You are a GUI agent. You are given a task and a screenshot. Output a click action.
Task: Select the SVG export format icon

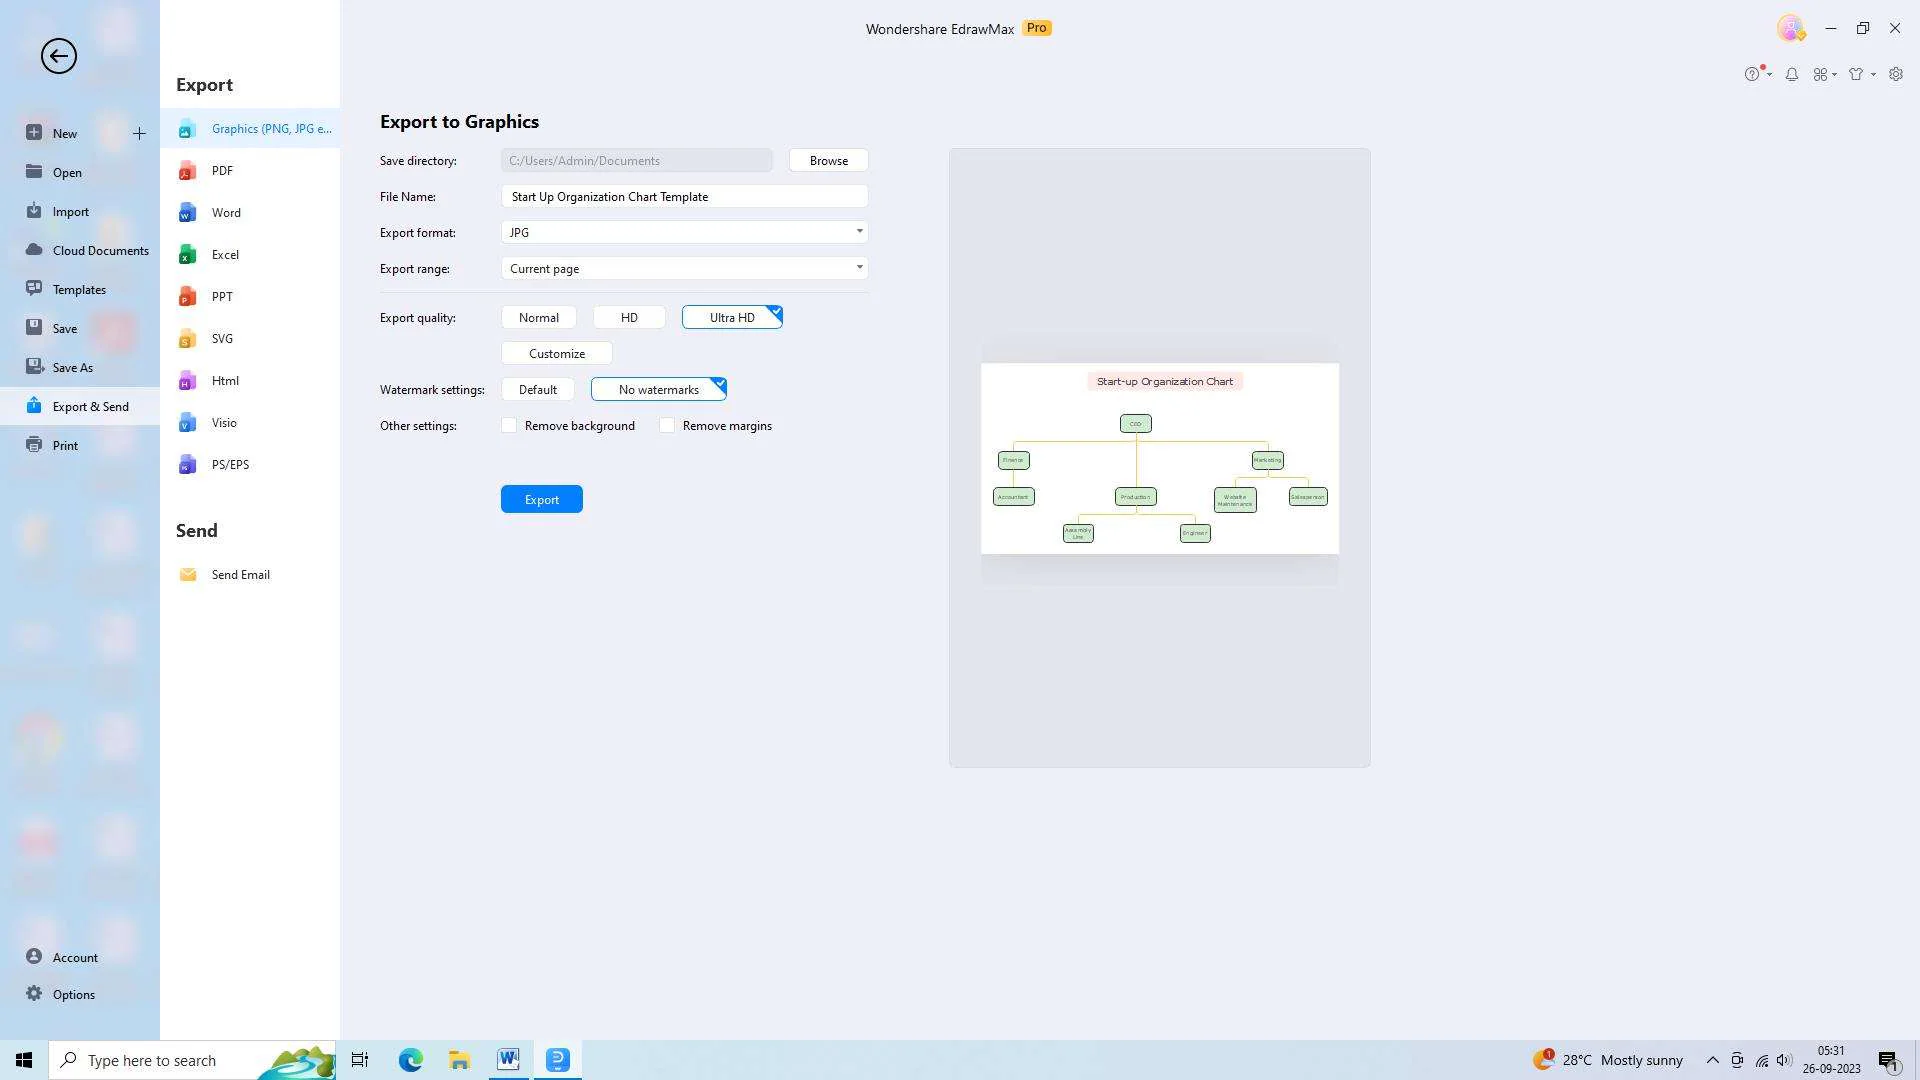[x=187, y=339]
